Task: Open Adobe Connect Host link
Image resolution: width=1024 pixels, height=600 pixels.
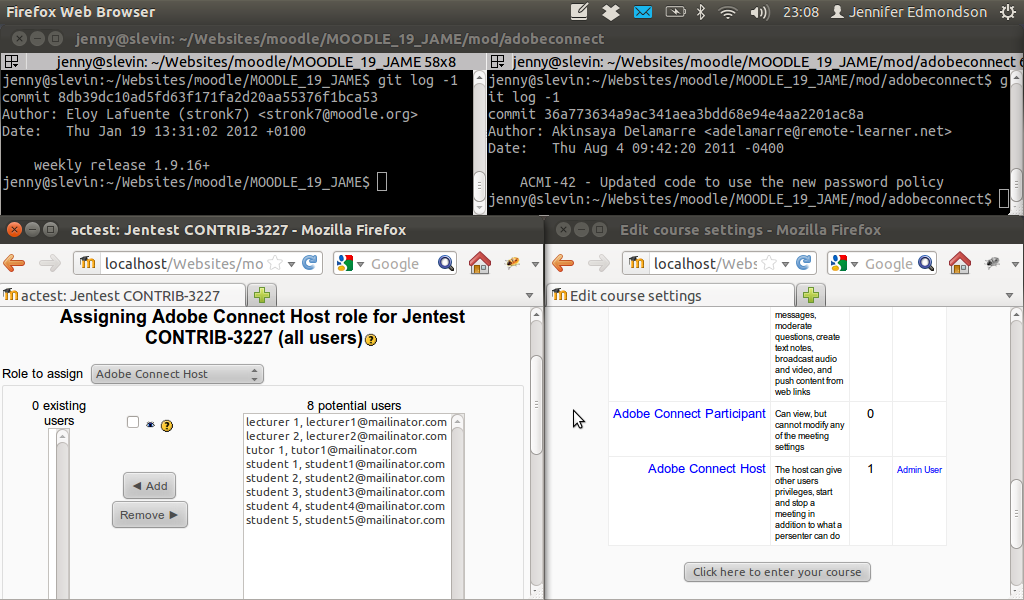Action: [707, 469]
